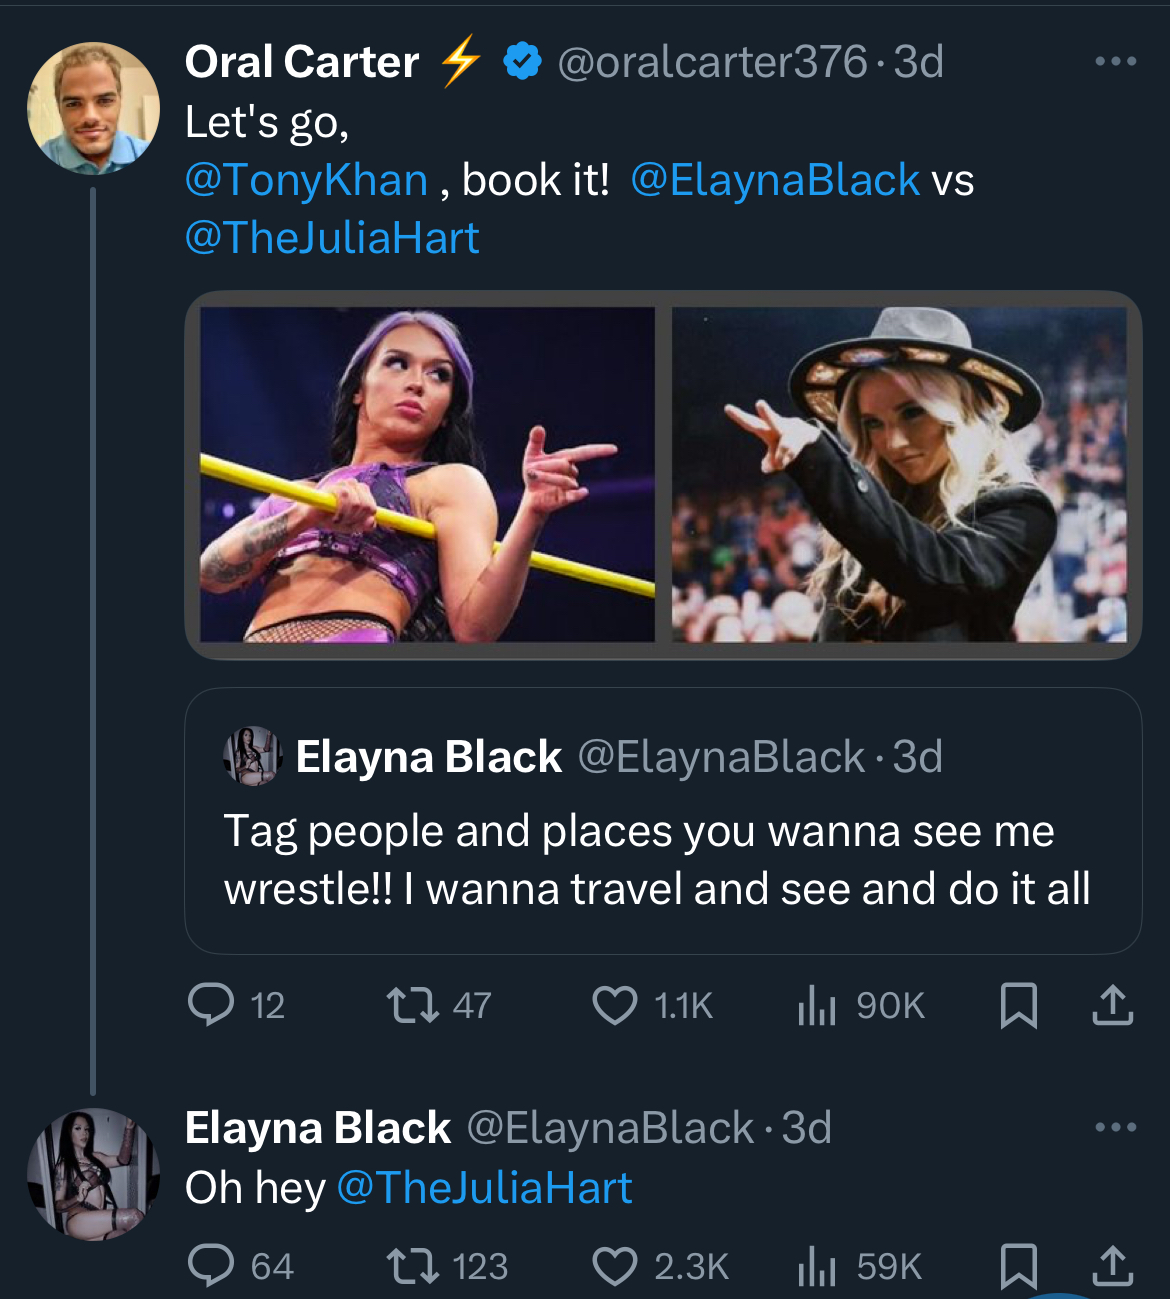Open @TheJuliaHart mention in Oral Carter's tweet
This screenshot has width=1170, height=1299.
click(332, 239)
